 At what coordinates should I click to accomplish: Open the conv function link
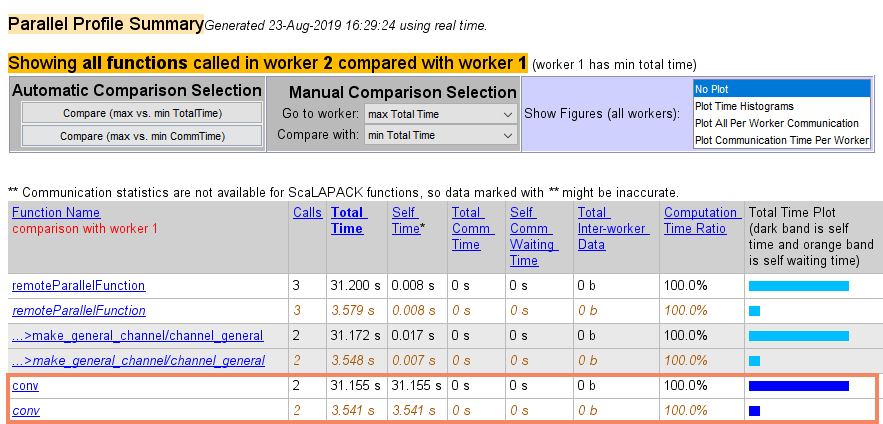[25, 386]
